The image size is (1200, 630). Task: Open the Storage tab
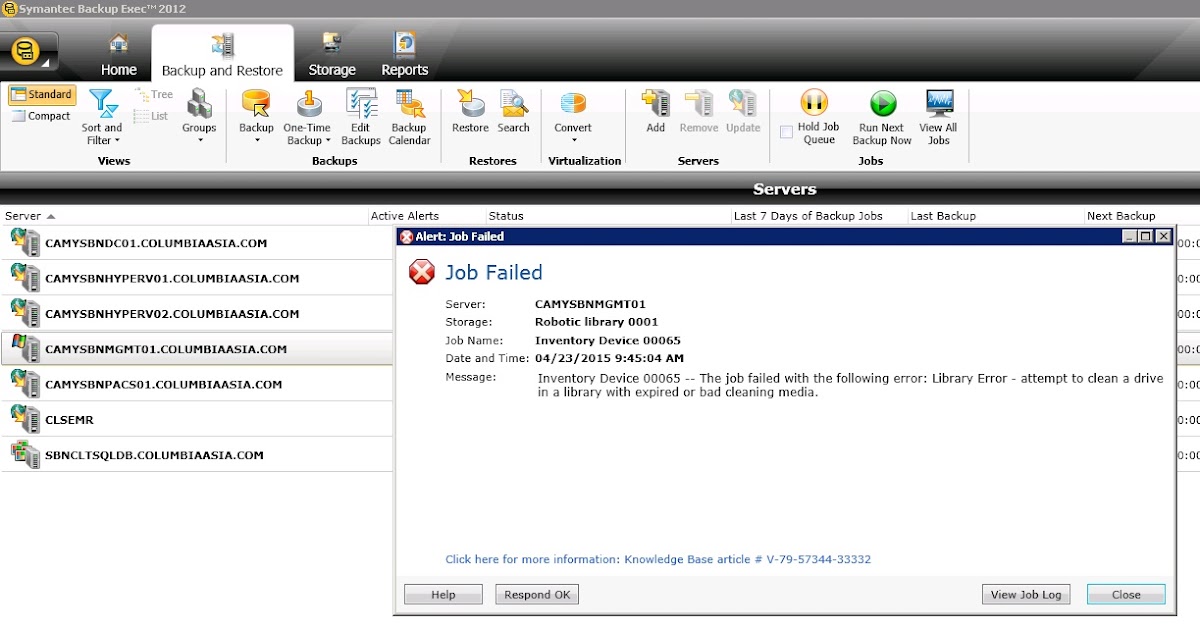(332, 56)
